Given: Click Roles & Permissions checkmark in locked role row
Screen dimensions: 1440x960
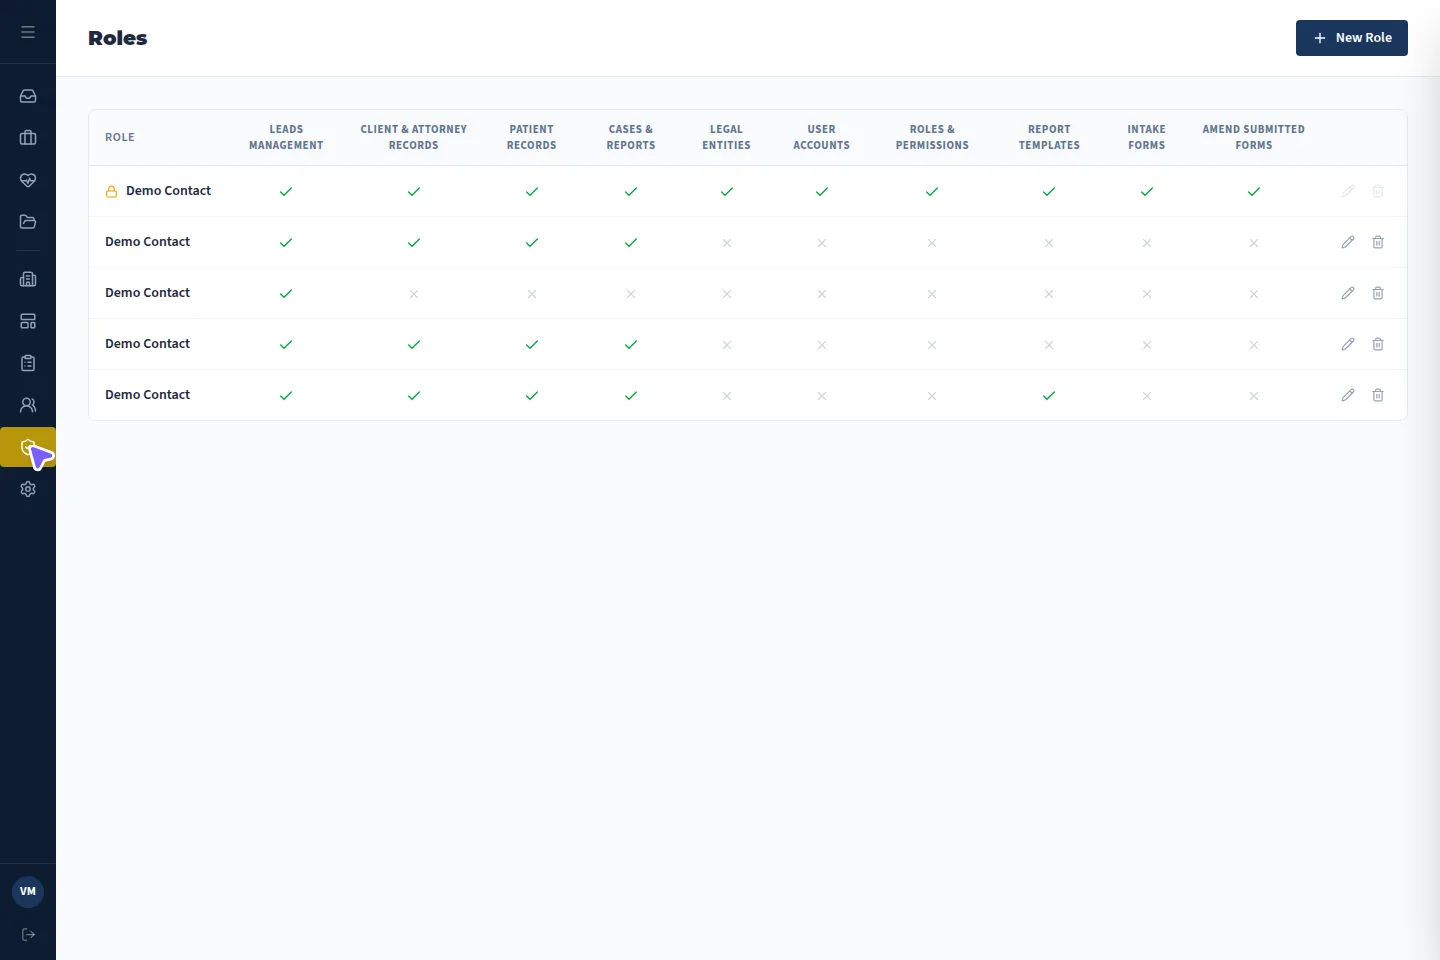Looking at the screenshot, I should [x=932, y=191].
